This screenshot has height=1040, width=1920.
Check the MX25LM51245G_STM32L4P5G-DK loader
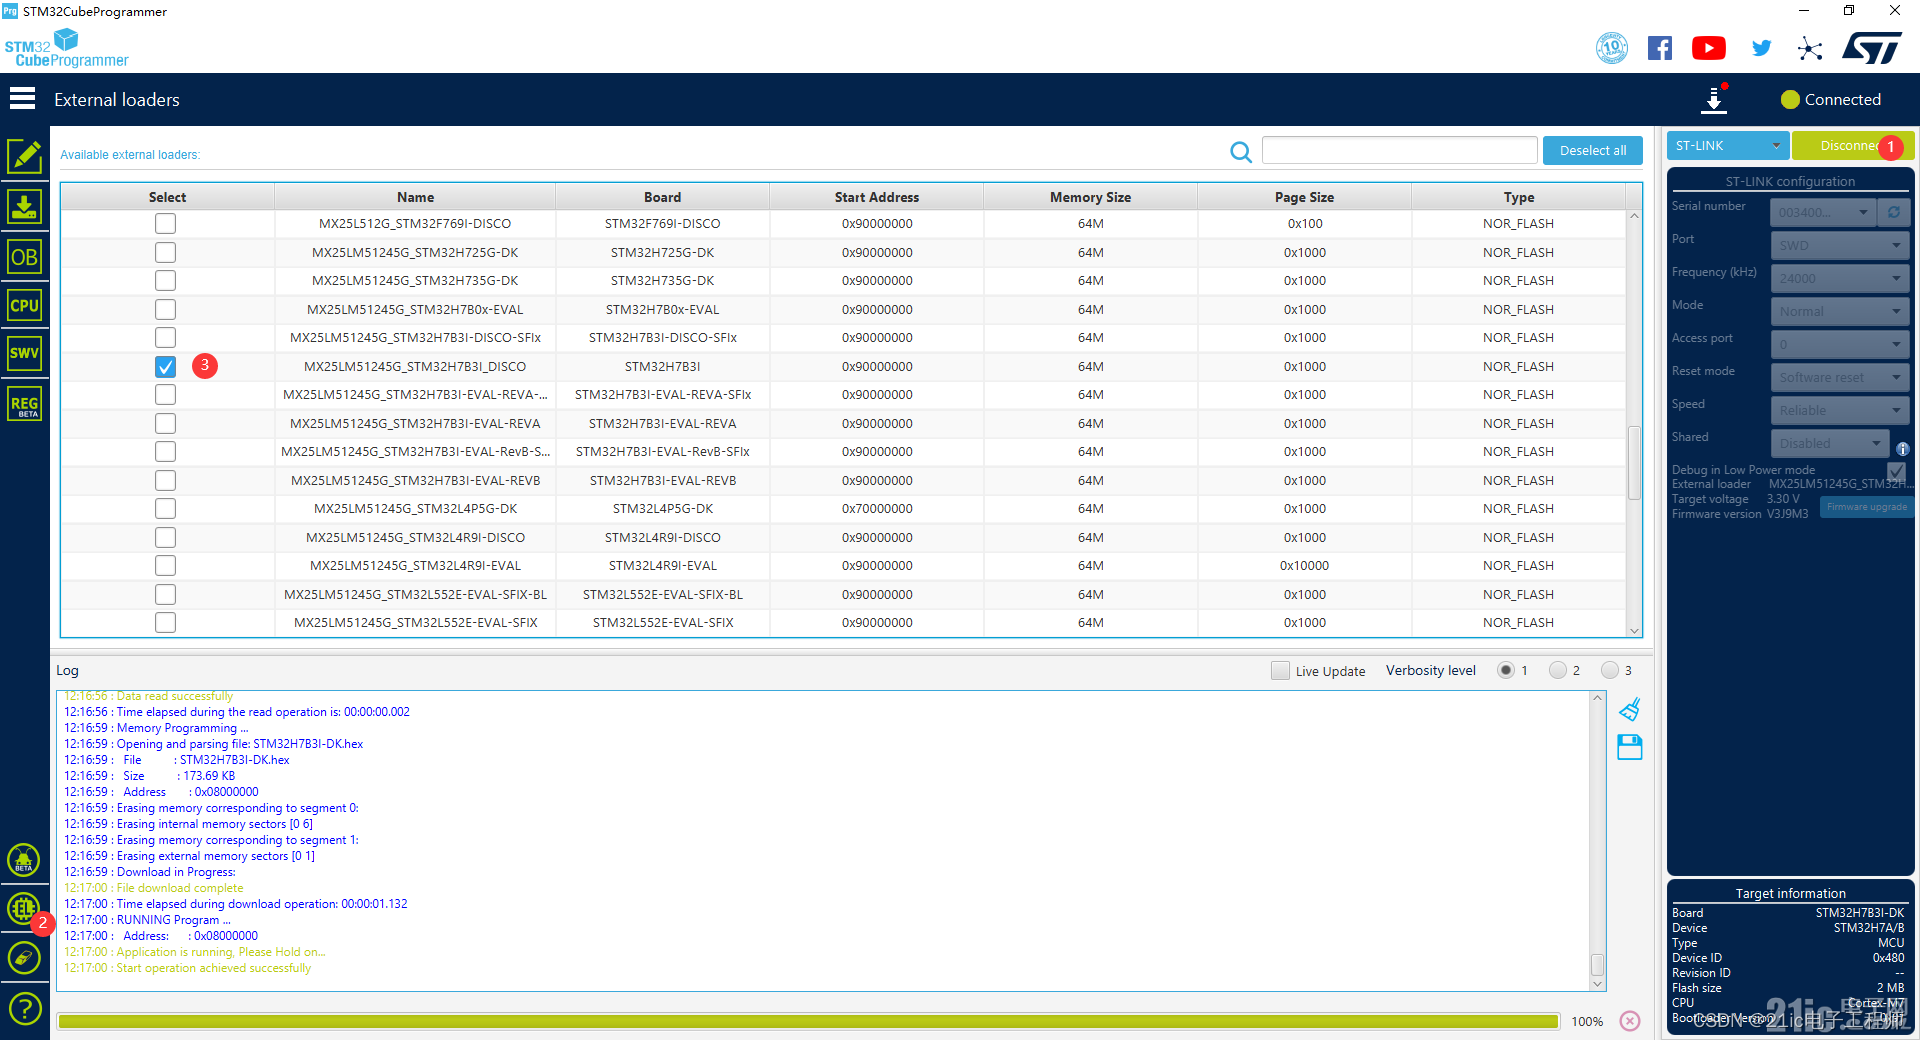(166, 509)
